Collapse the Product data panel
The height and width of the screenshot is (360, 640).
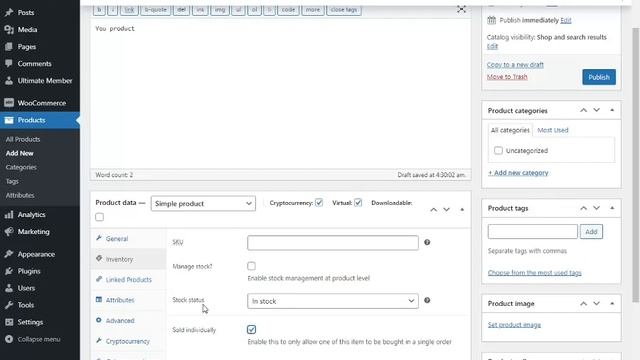point(462,210)
